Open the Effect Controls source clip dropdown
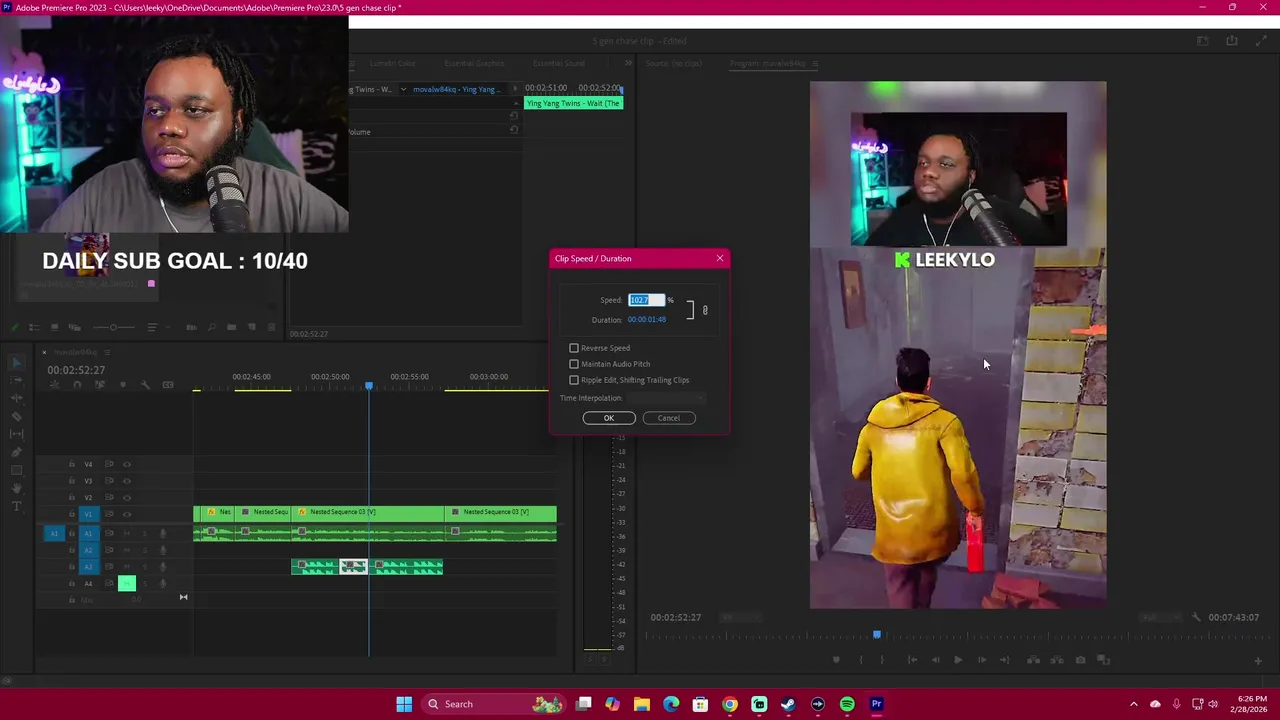 pos(403,89)
